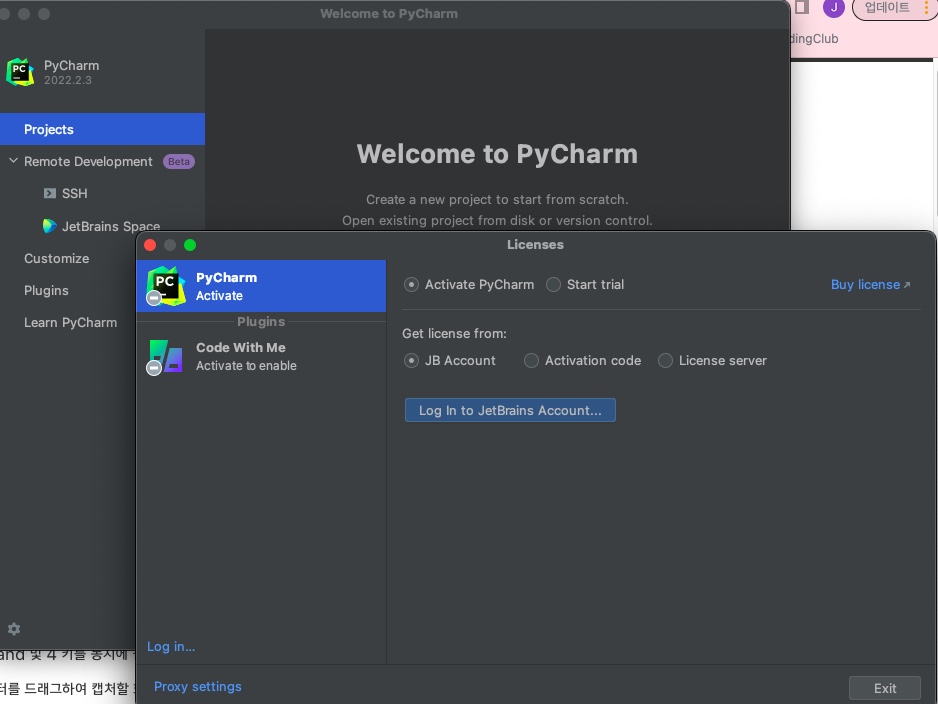The width and height of the screenshot is (938, 704).
Task: Open Learn PyCharm section
Action: [x=70, y=322]
